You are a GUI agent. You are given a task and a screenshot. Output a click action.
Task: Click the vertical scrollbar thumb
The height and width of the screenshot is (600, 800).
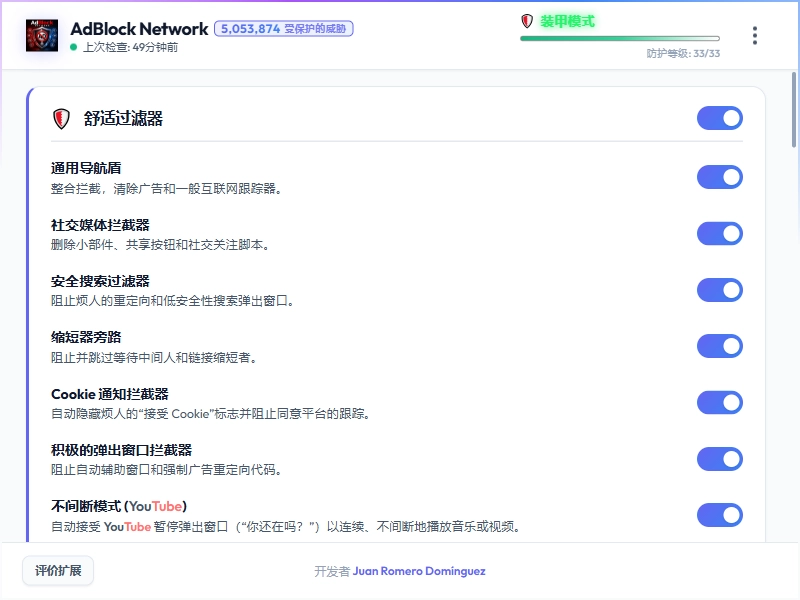(794, 109)
